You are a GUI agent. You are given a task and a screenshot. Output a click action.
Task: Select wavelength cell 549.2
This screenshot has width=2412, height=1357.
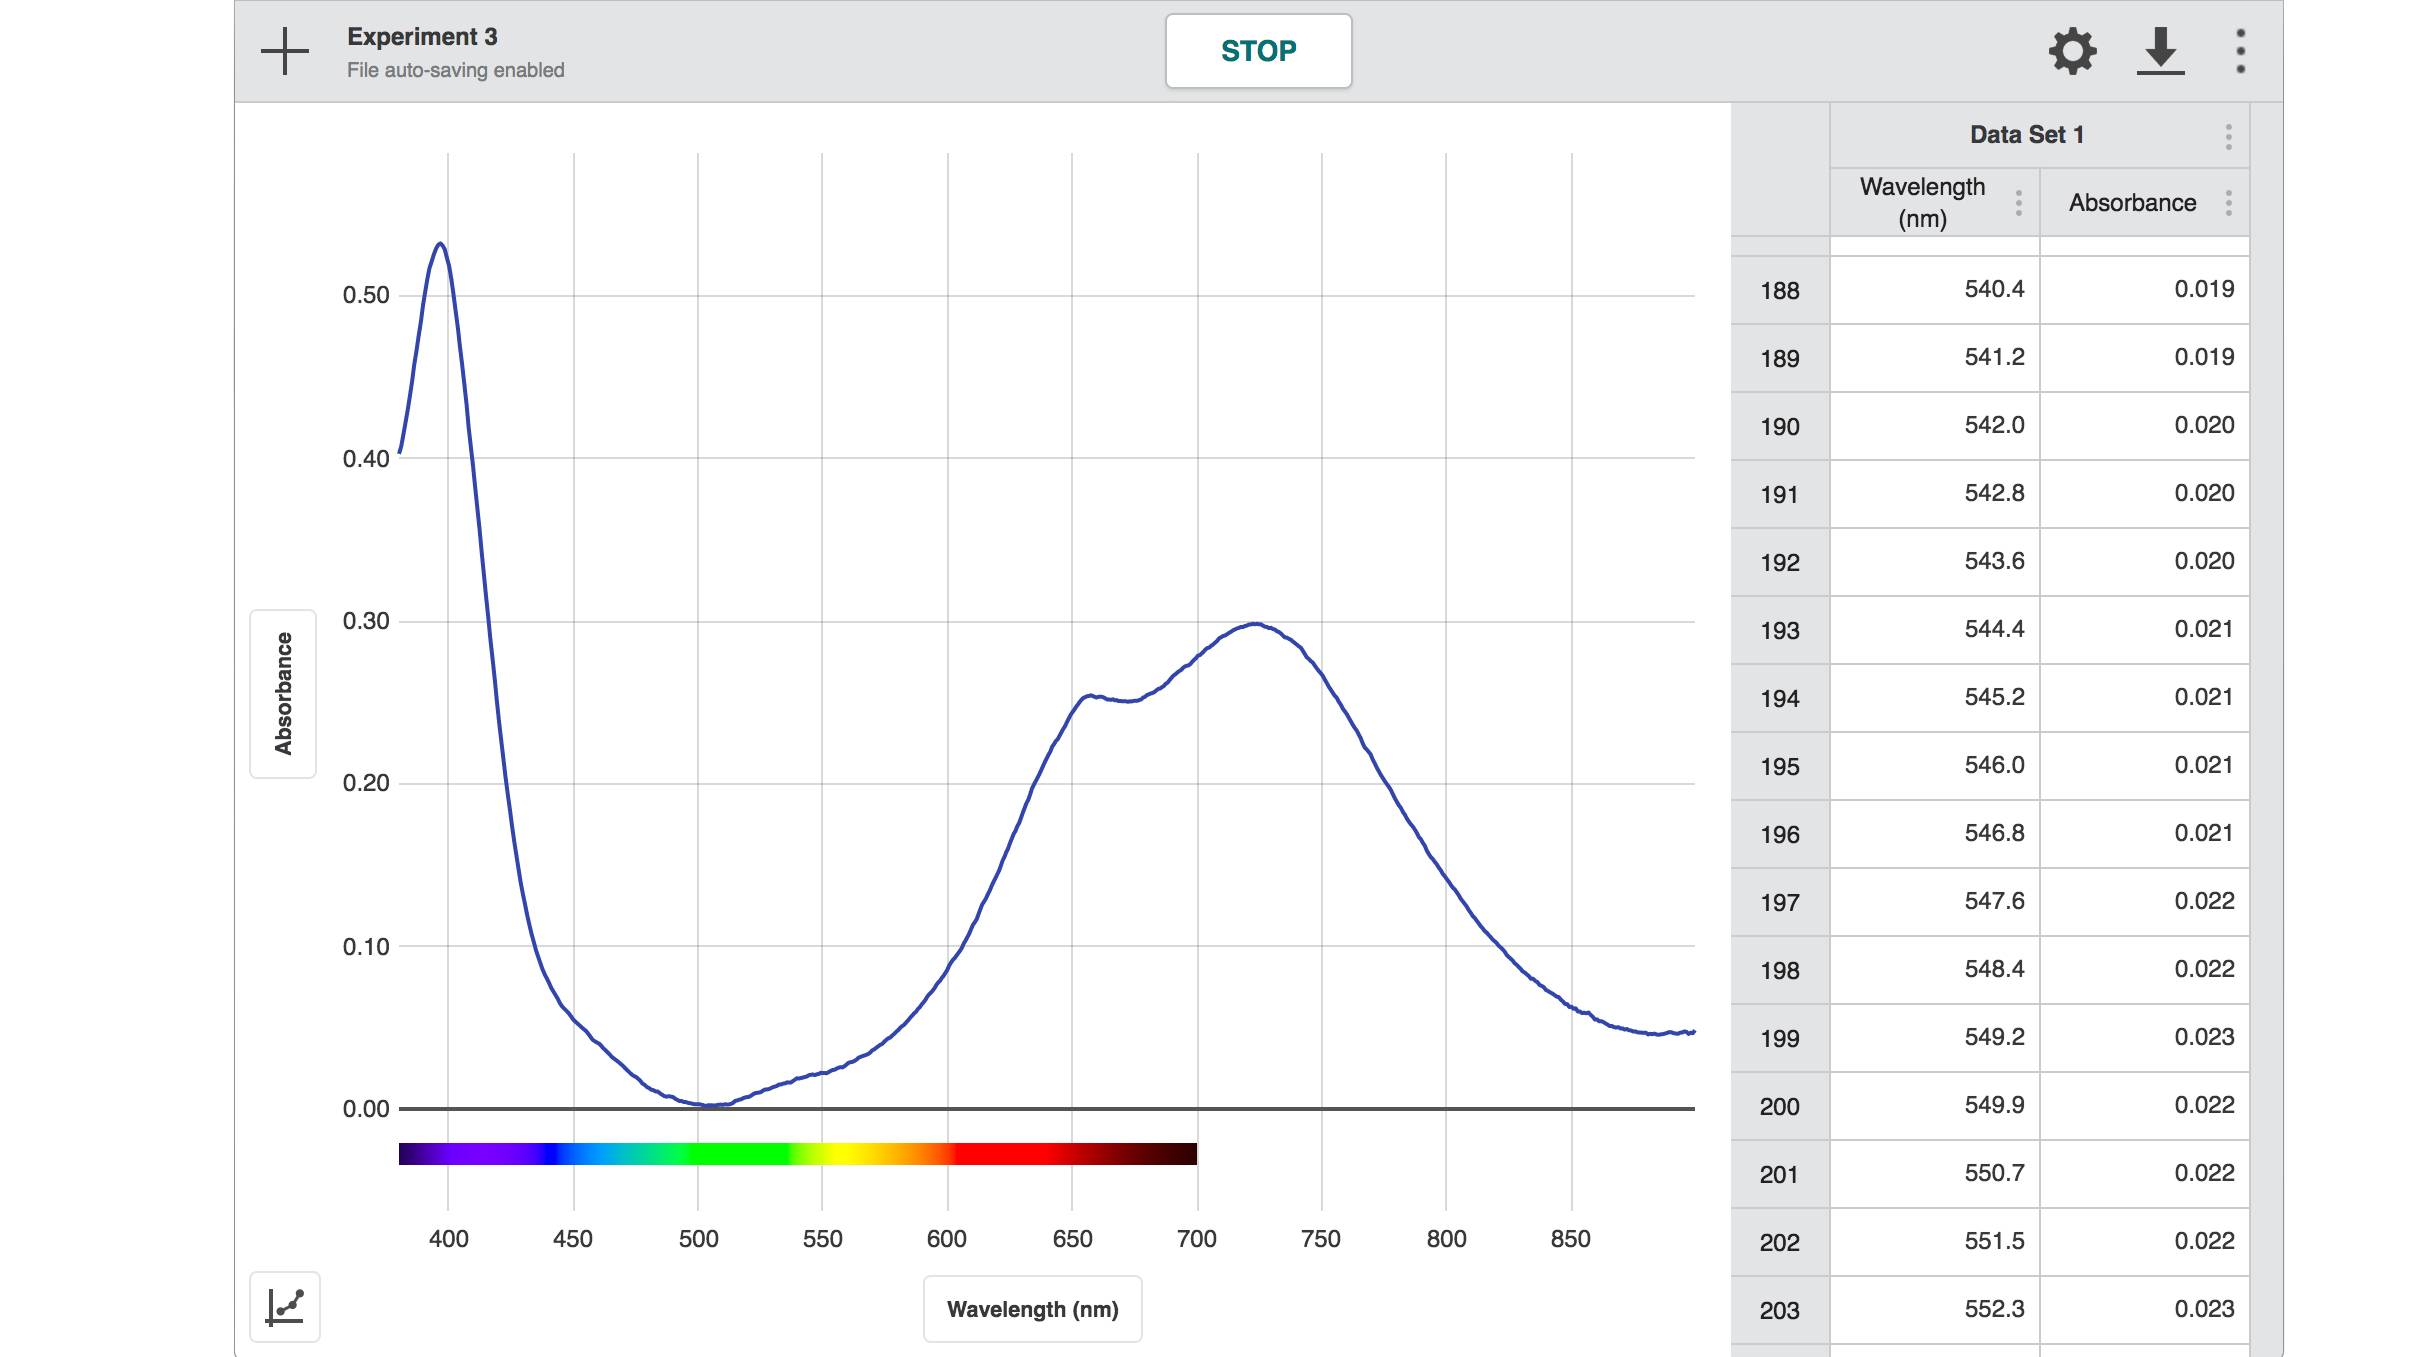point(1935,1037)
